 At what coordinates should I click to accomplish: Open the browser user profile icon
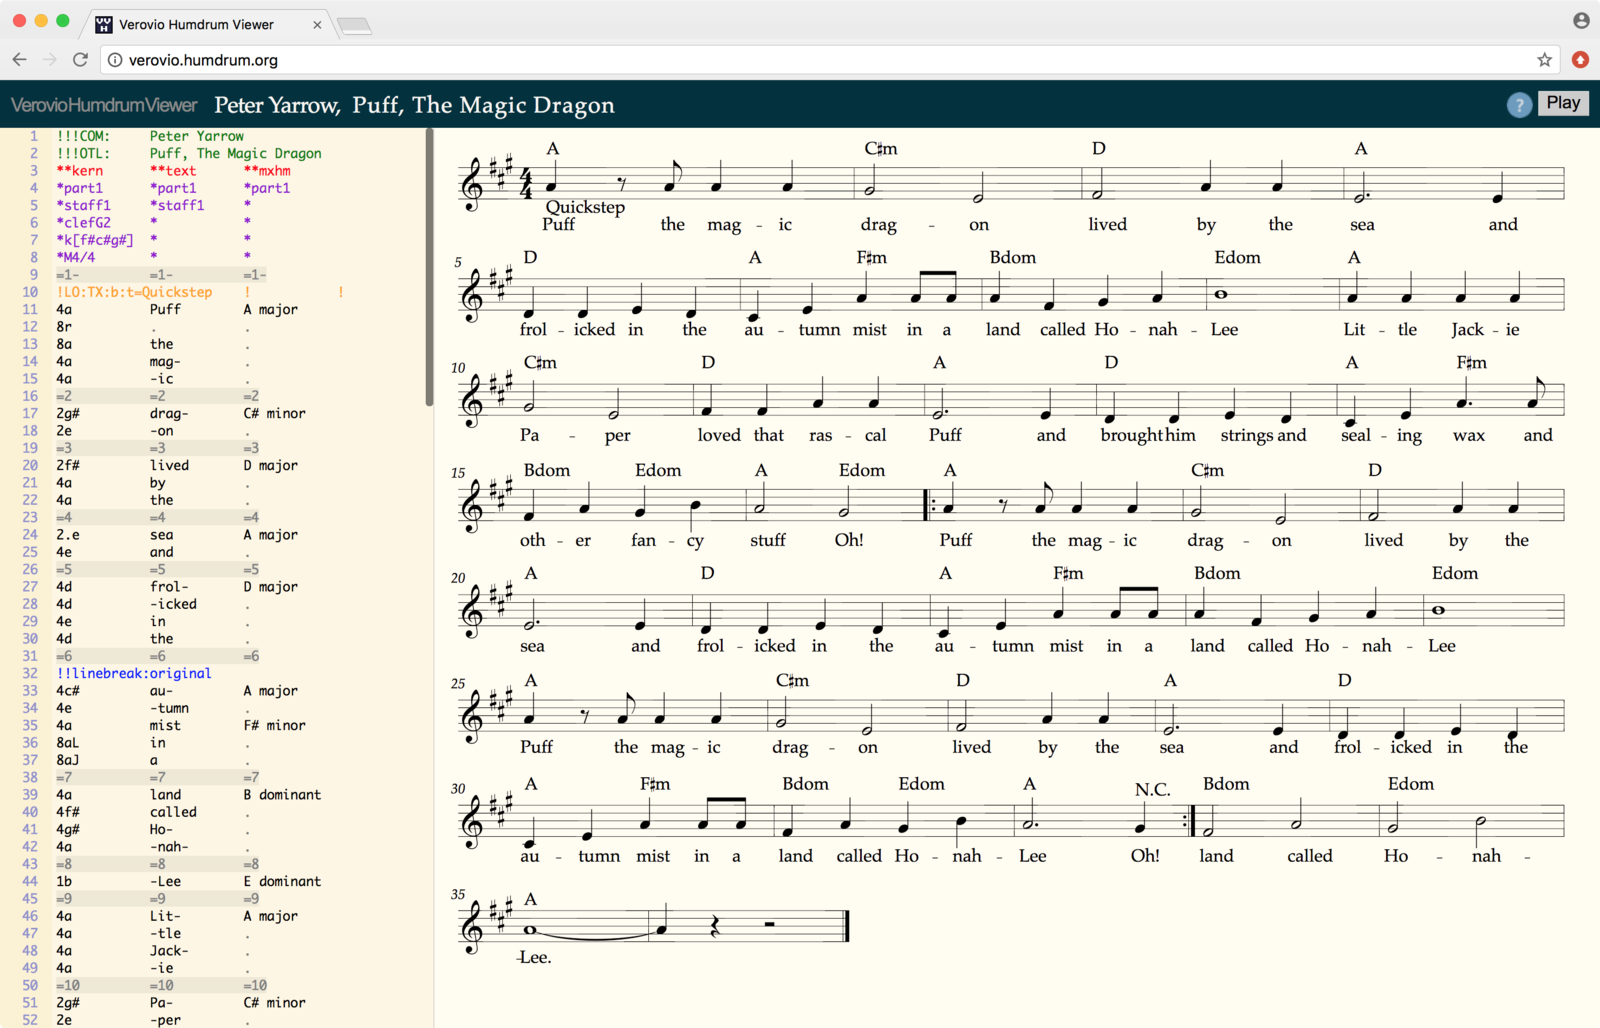pyautogui.click(x=1581, y=21)
